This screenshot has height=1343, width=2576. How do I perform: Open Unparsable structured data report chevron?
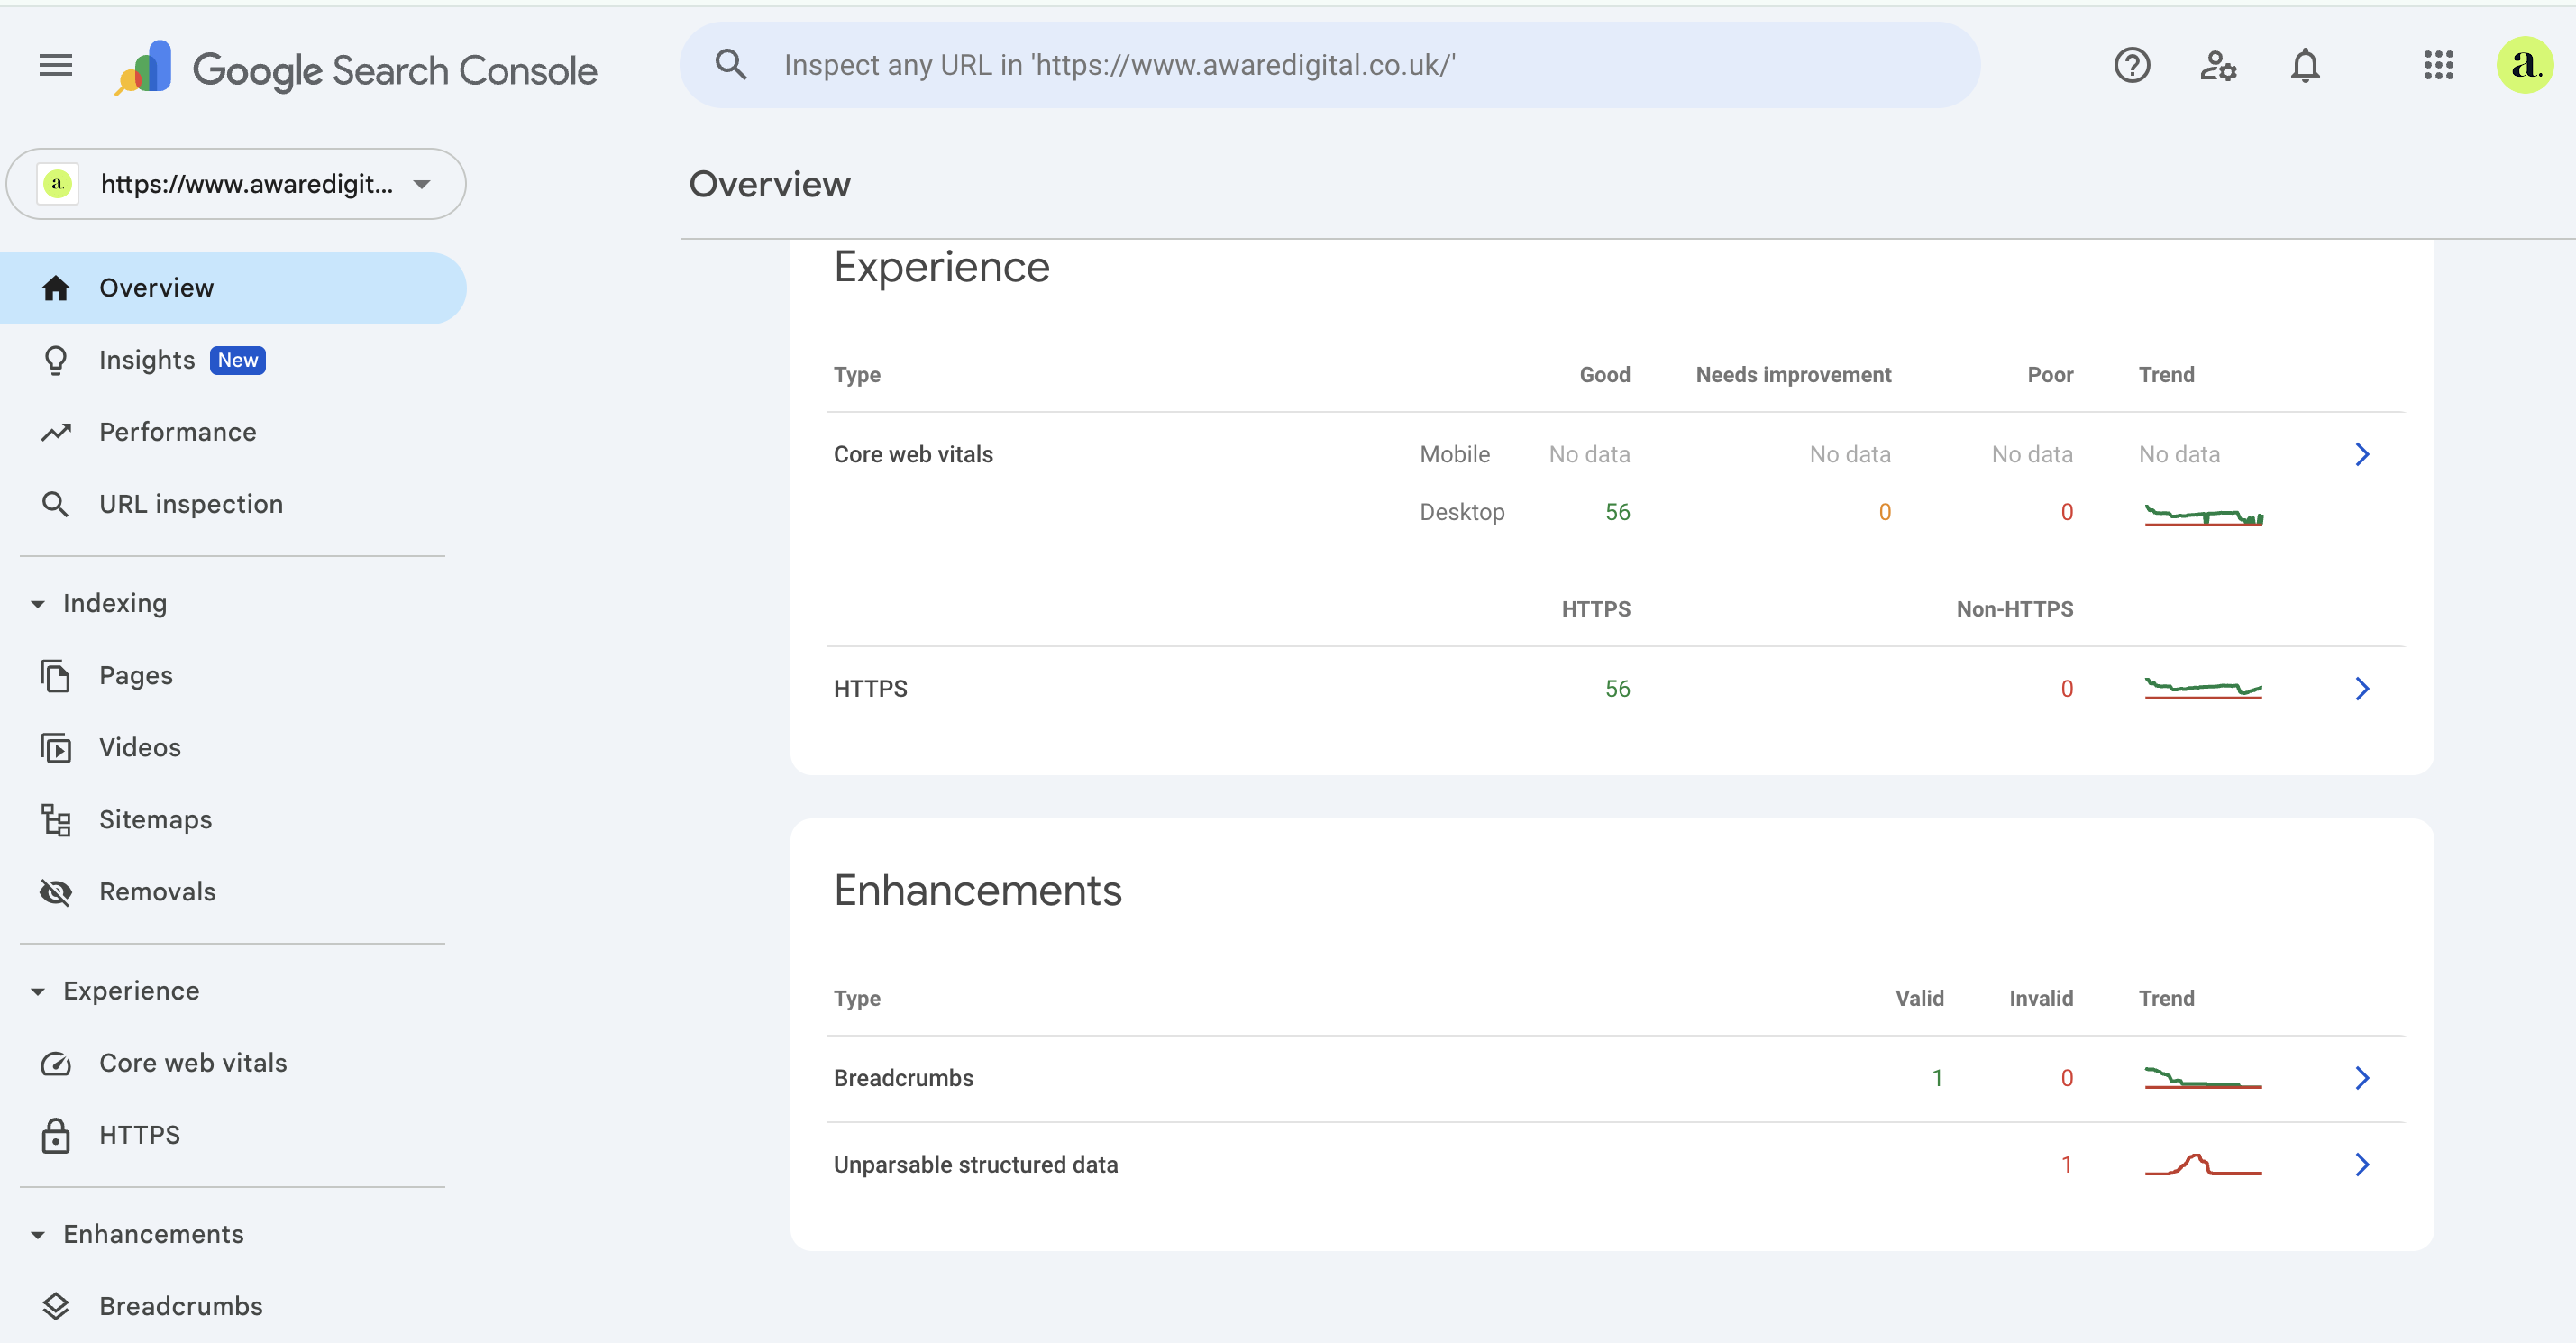tap(2362, 1165)
